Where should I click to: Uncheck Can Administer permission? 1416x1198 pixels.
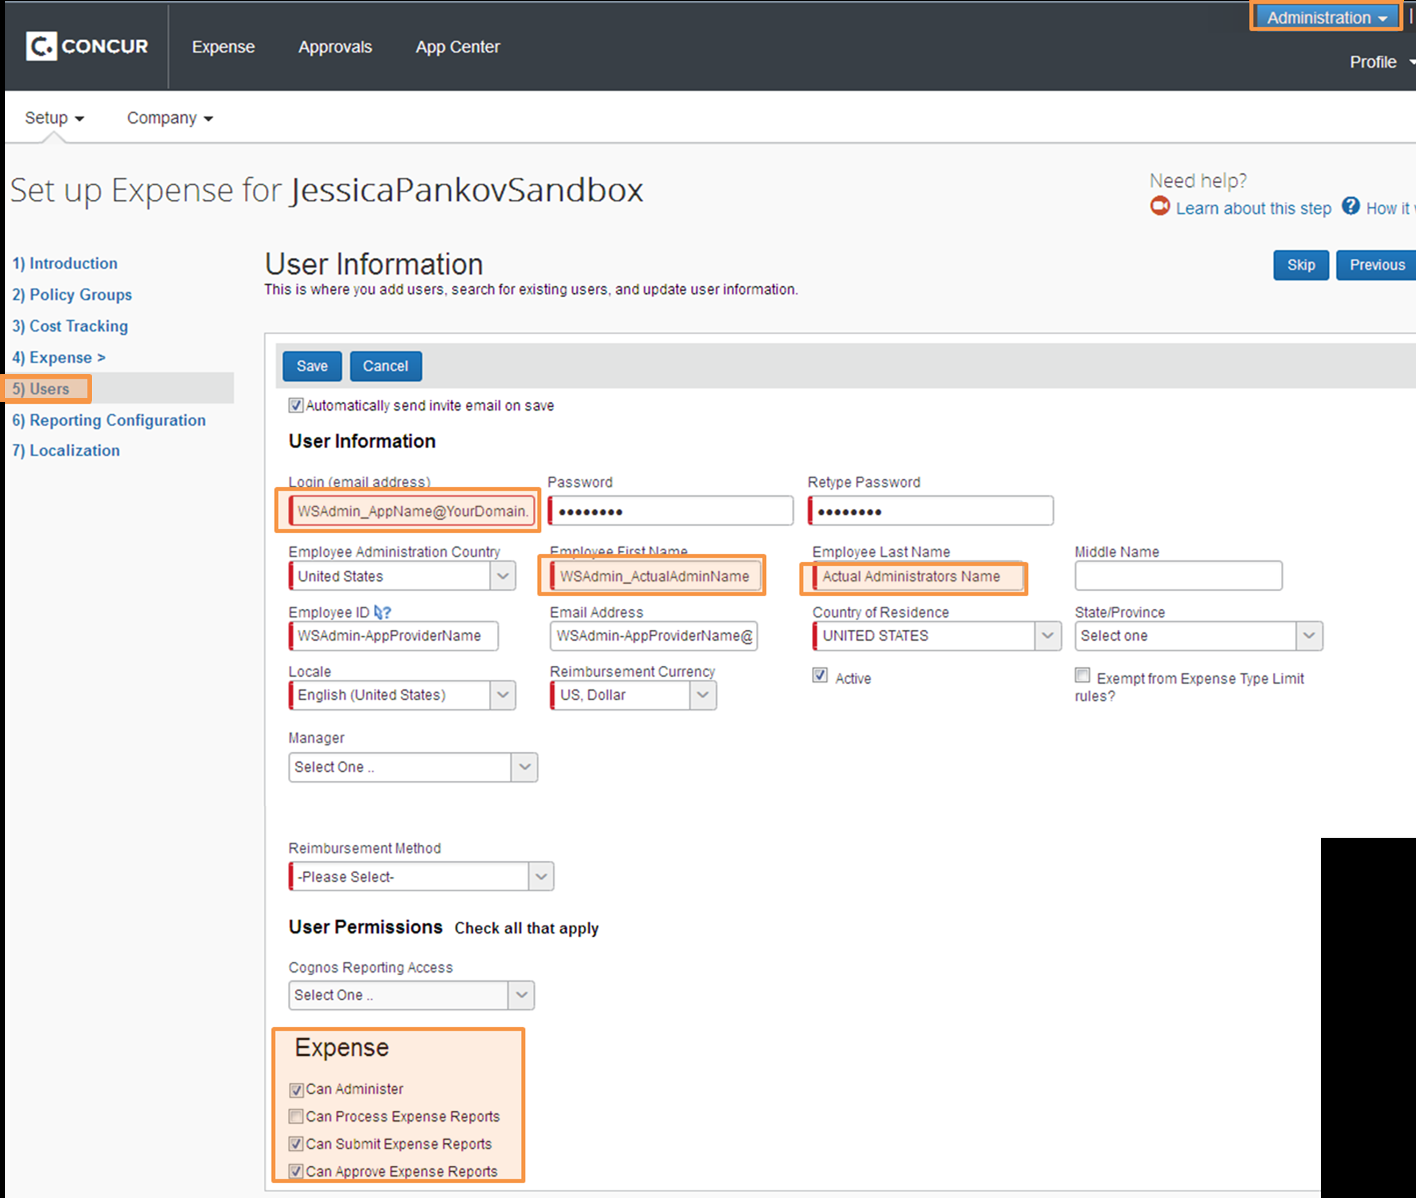coord(296,1090)
